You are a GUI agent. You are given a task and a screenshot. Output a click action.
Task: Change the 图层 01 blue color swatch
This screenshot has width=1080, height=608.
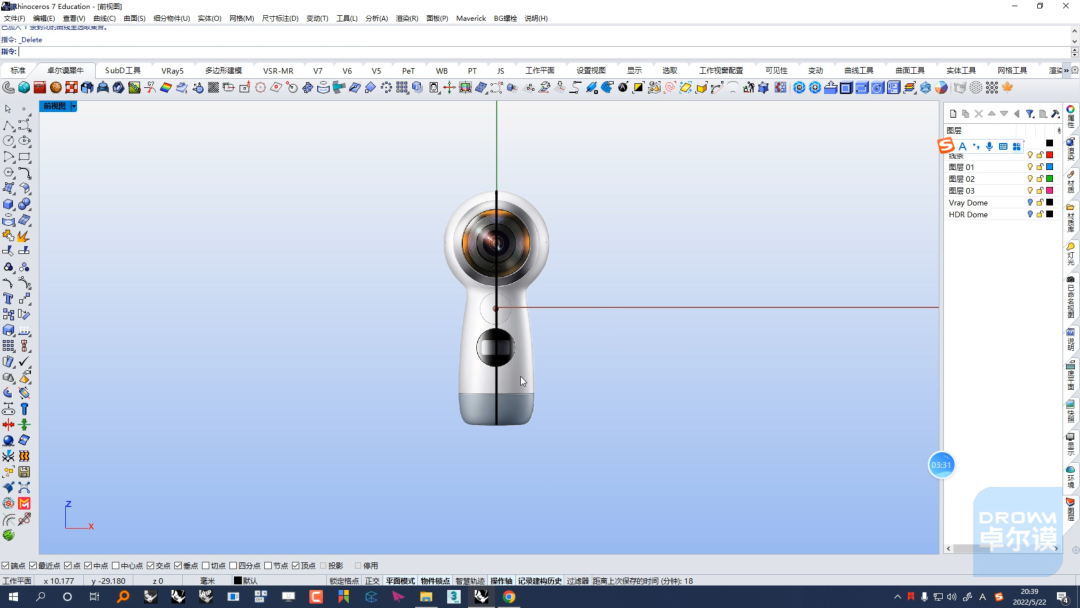[x=1050, y=167]
